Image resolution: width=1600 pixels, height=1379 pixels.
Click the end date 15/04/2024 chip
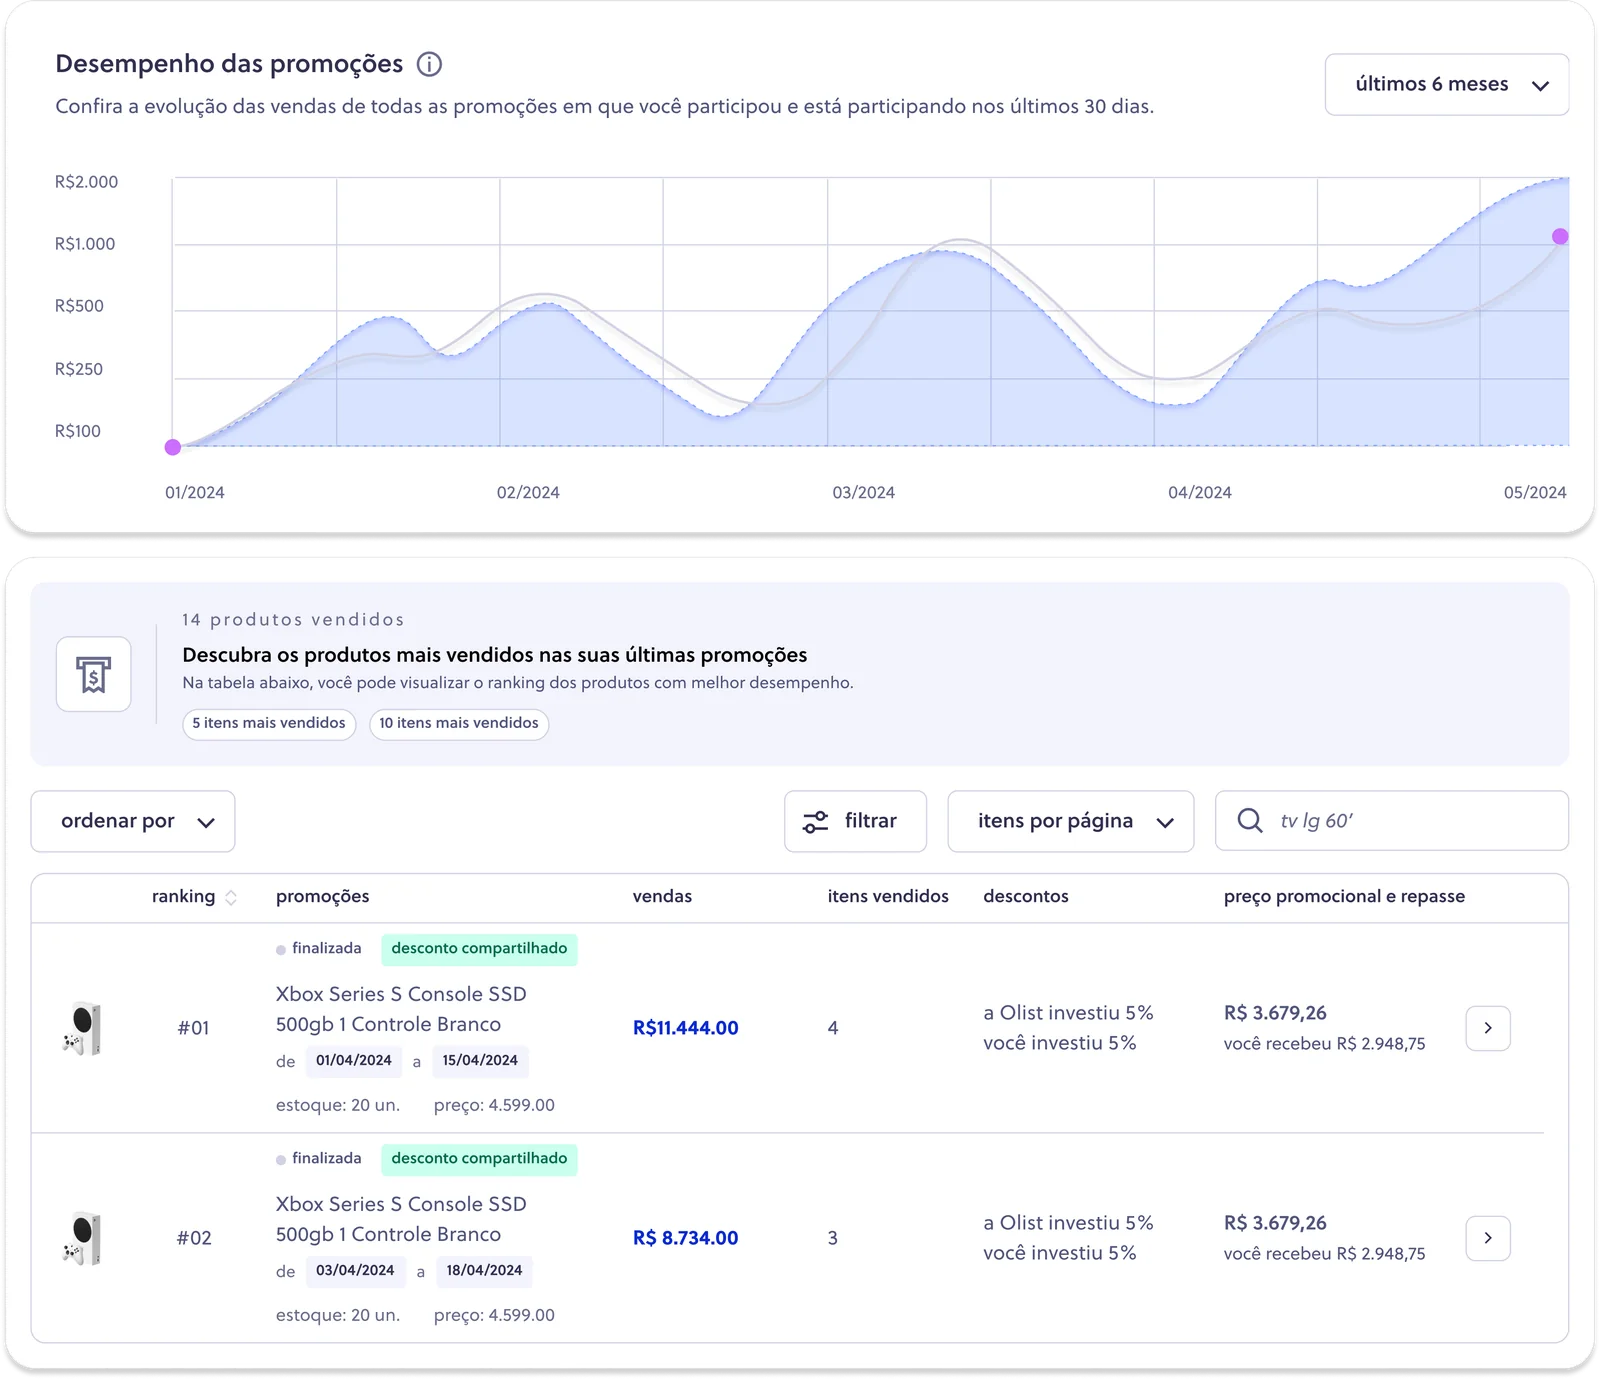coord(480,1061)
